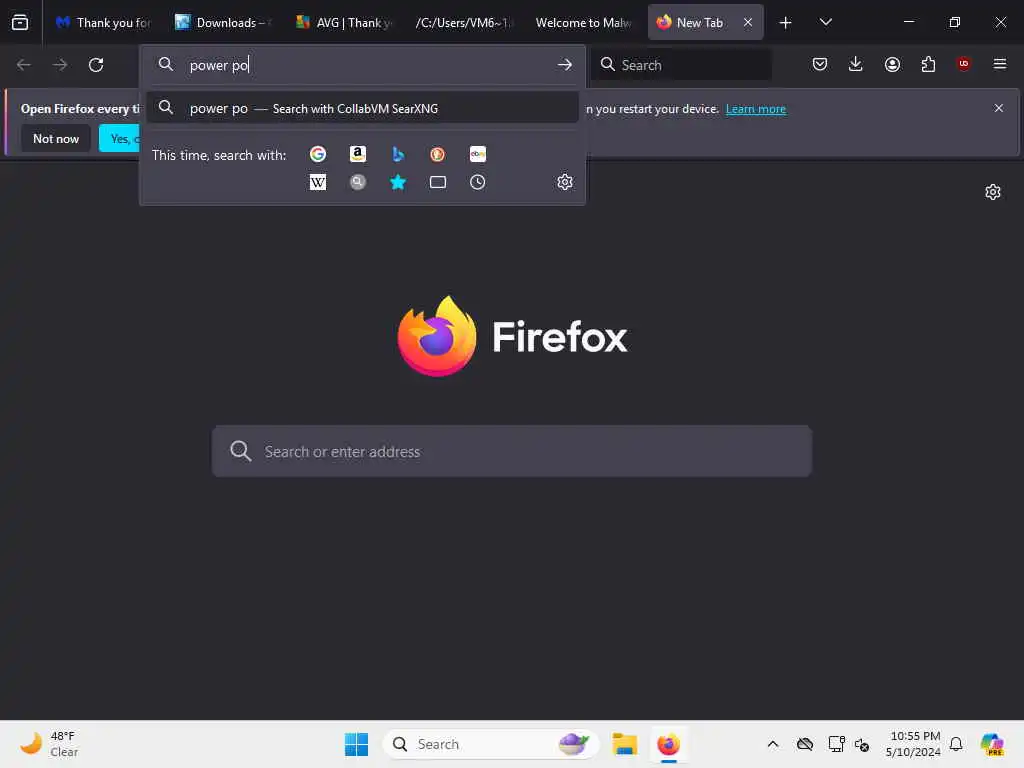This screenshot has width=1024, height=768.
Task: Focus the address bar containing power po
Action: (362, 65)
